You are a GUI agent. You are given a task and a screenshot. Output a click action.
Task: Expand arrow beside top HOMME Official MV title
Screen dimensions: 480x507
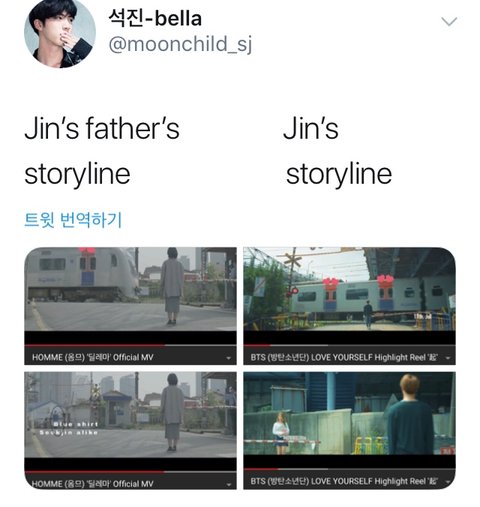228,358
